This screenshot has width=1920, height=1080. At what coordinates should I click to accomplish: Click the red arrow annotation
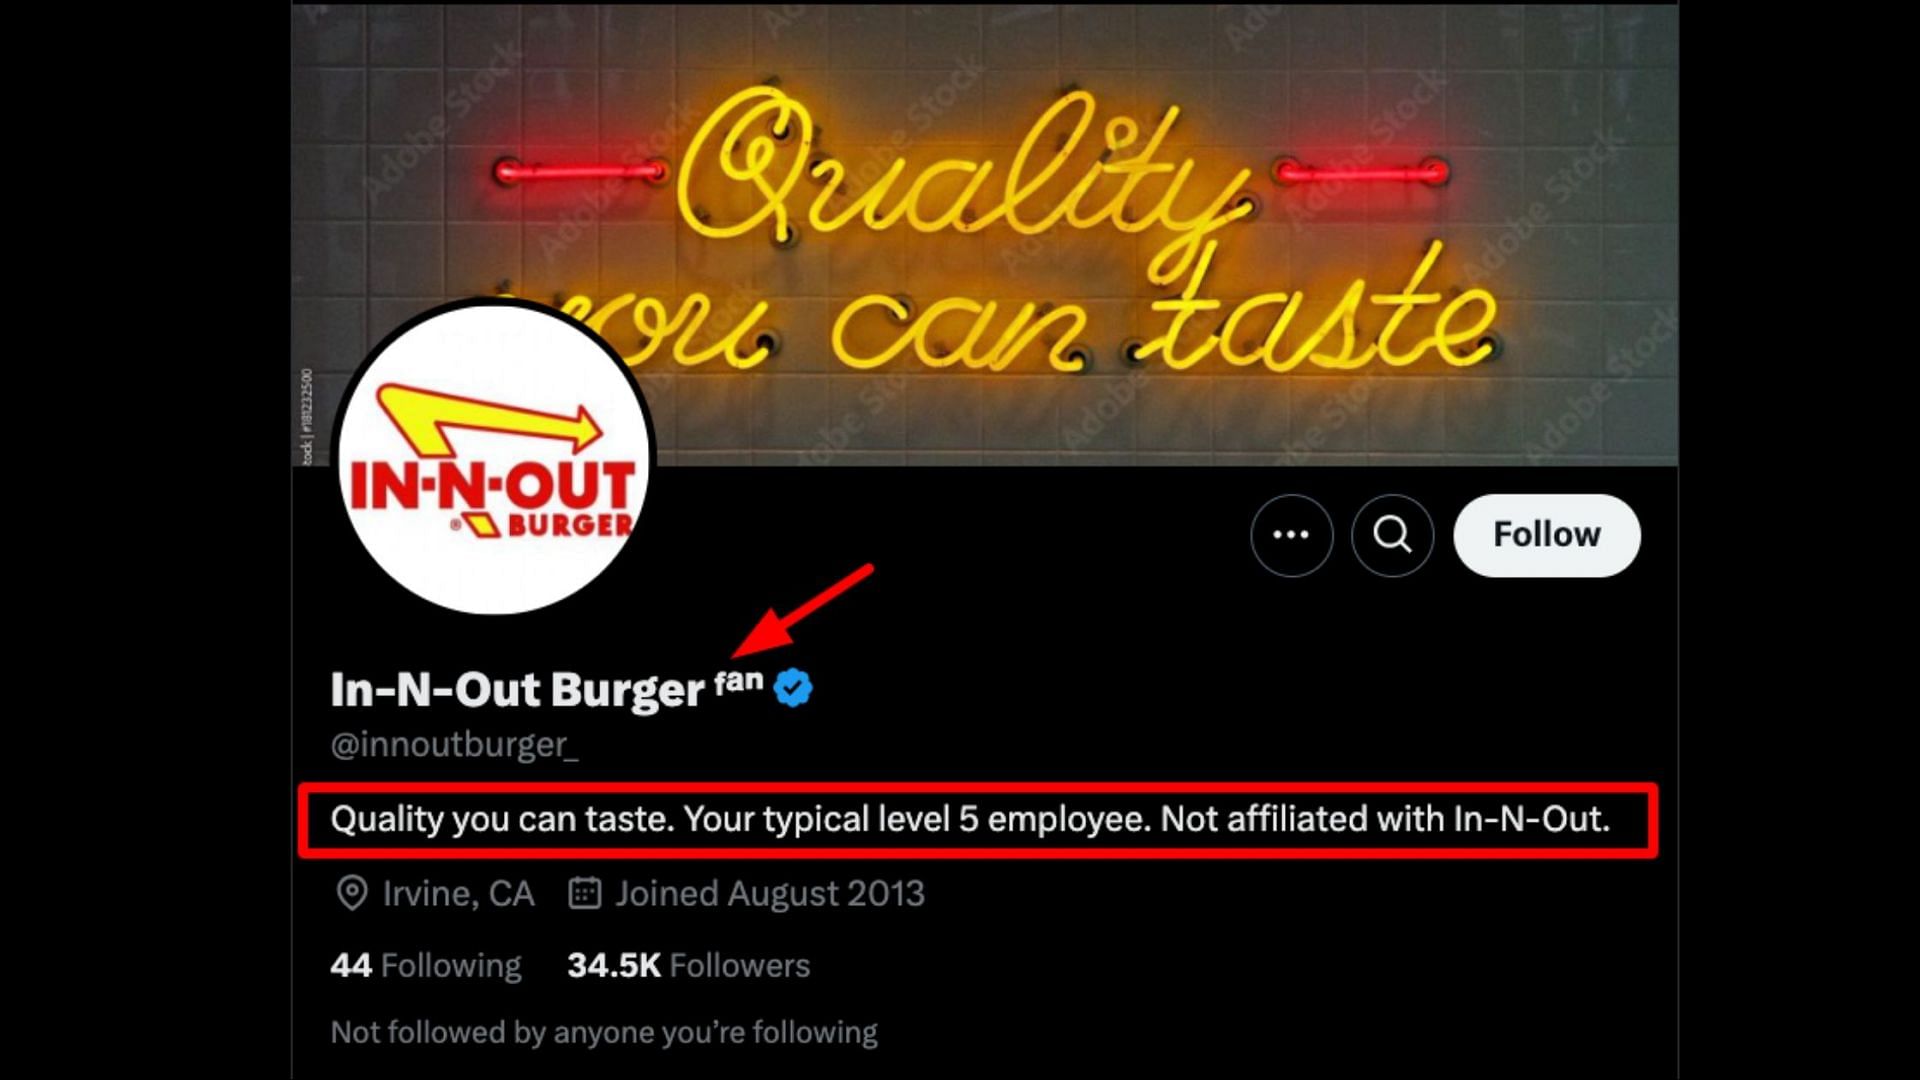[x=803, y=610]
